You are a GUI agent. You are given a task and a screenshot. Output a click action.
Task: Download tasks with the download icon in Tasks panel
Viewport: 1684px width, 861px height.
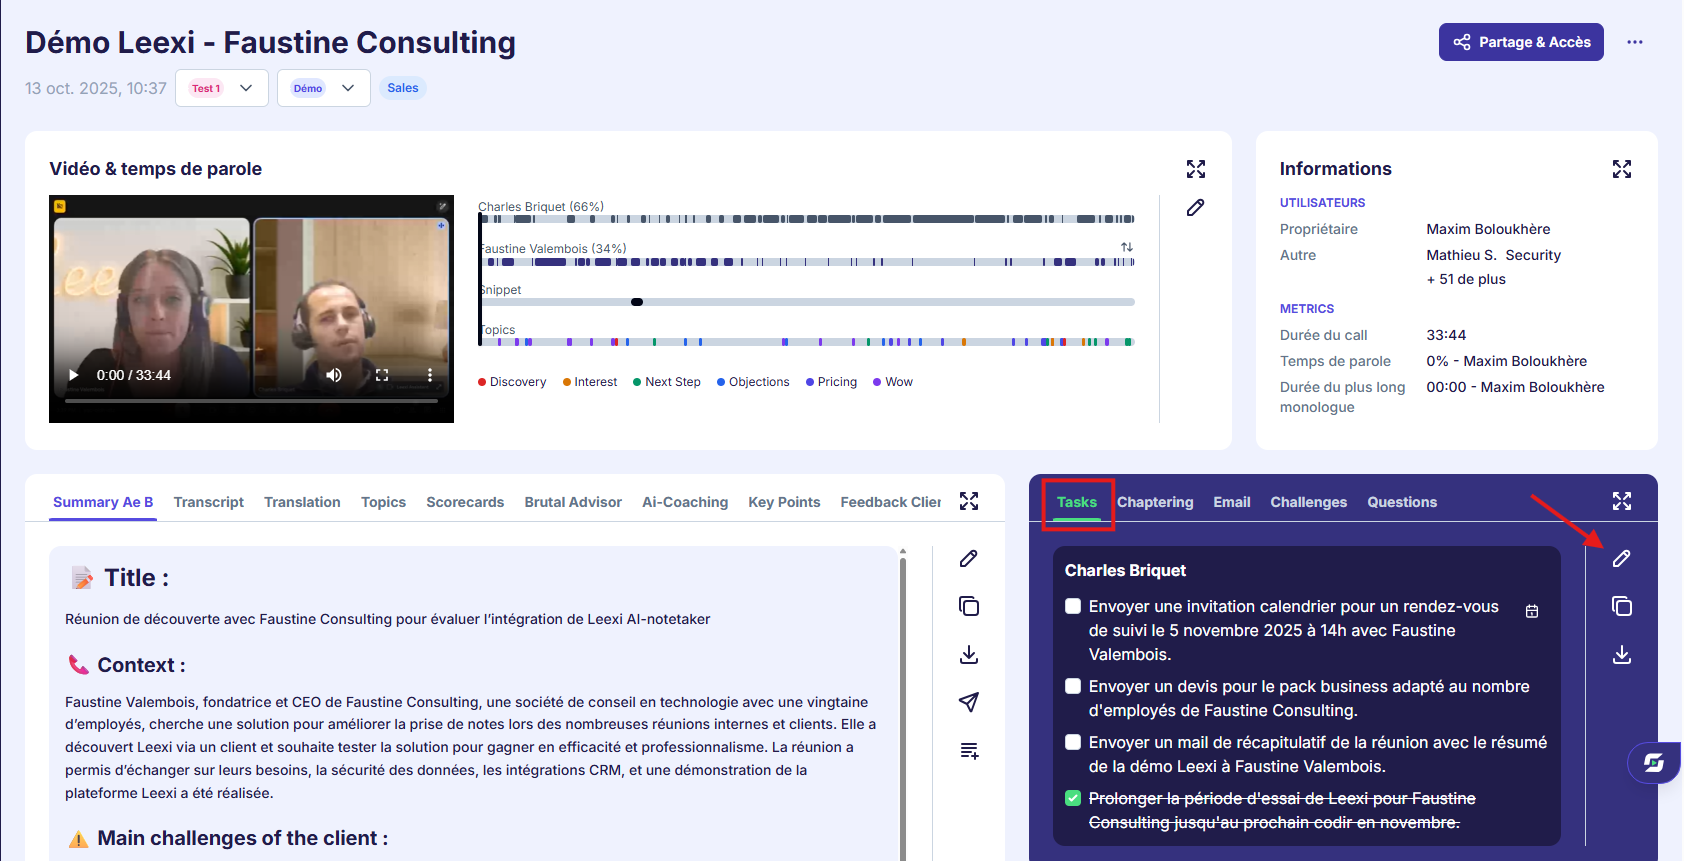(1621, 654)
